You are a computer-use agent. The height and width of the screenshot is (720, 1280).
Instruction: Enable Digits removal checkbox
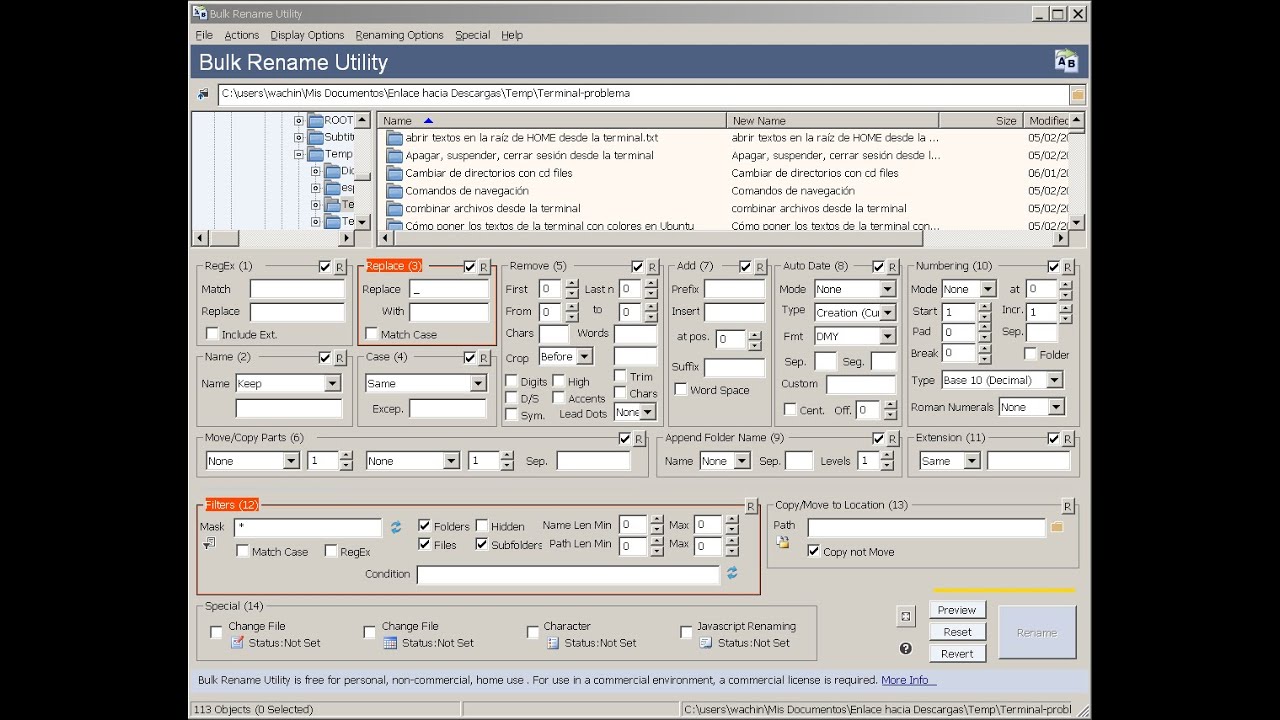(512, 382)
